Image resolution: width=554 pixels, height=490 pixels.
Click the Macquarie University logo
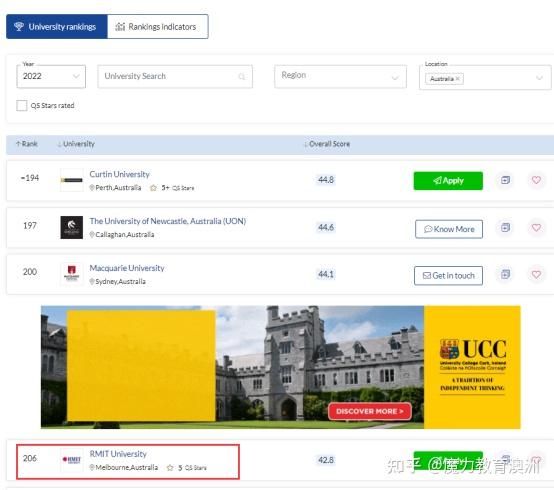[x=71, y=274]
